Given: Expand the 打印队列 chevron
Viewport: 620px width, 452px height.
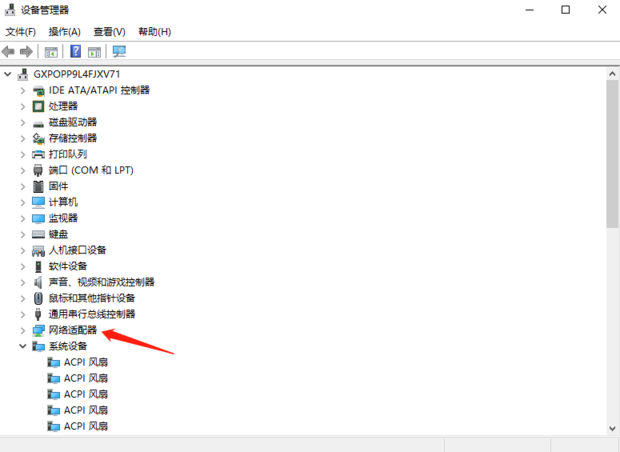Looking at the screenshot, I should coord(23,155).
